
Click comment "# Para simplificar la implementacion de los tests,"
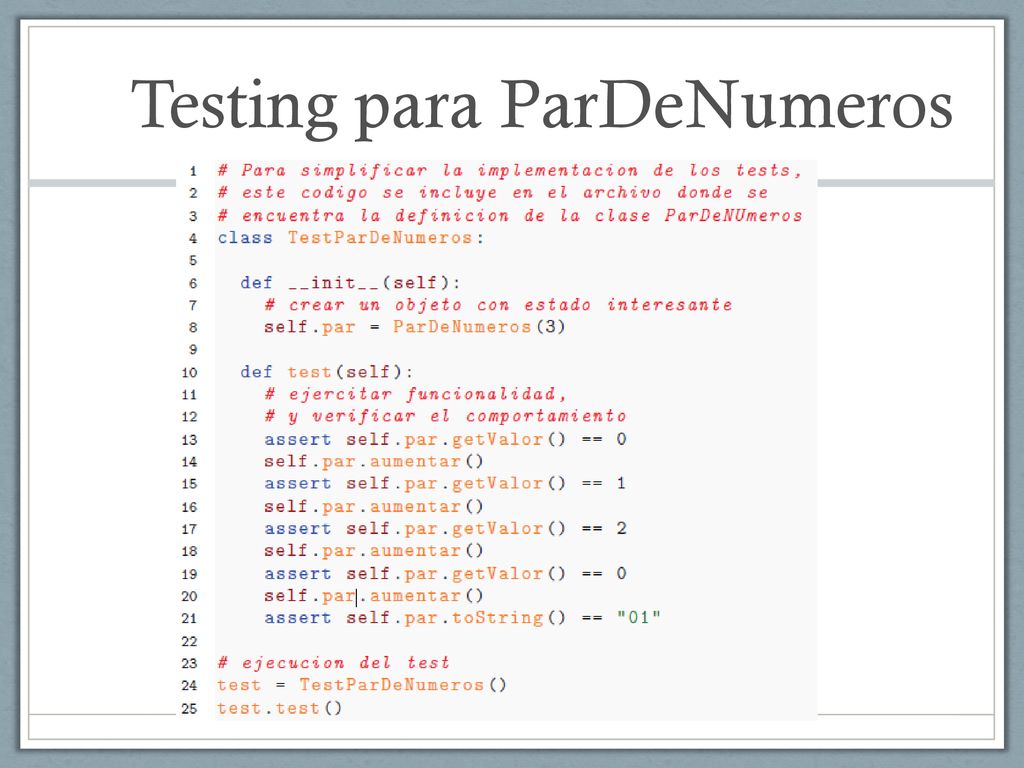click(509, 171)
